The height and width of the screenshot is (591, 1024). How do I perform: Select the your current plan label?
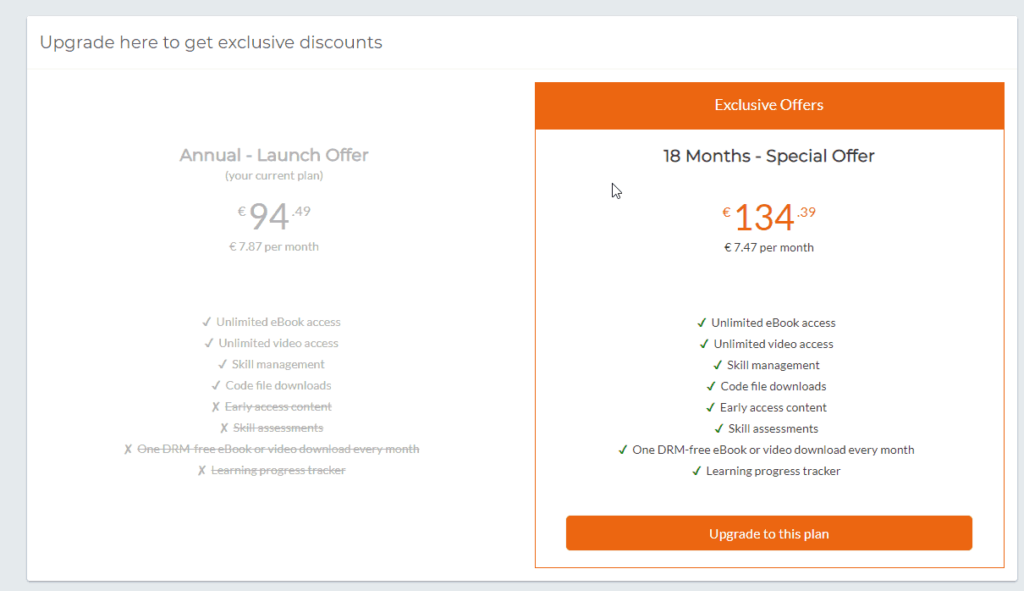click(x=274, y=175)
